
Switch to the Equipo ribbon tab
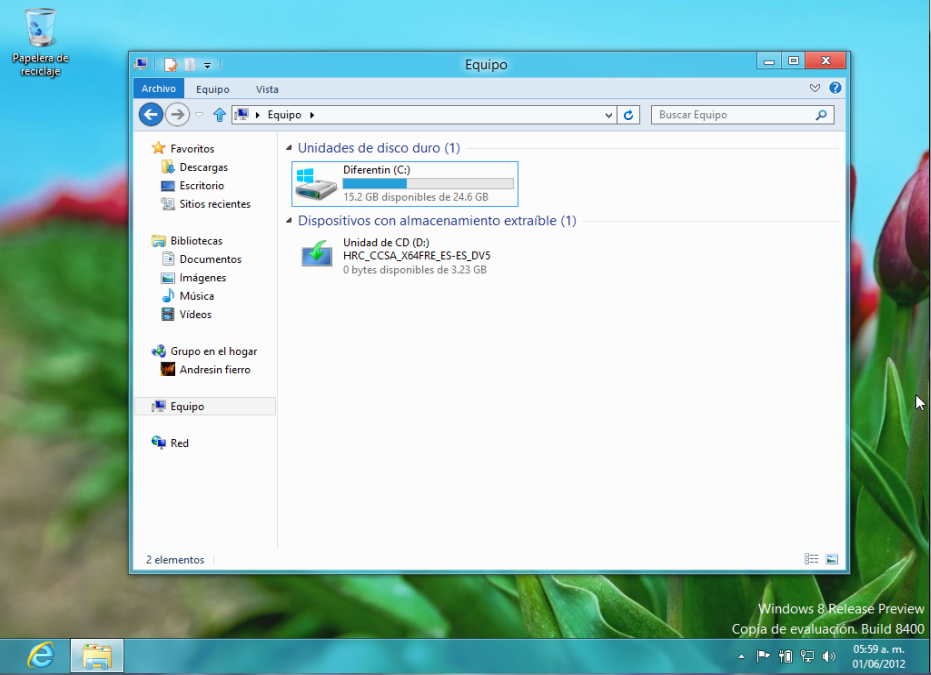click(213, 89)
